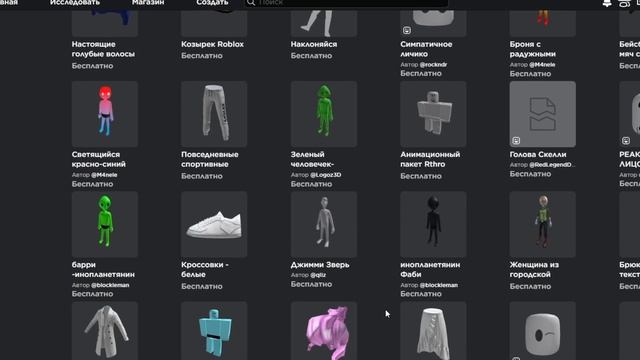The width and height of the screenshot is (640, 360).
Task: Select the барри-инопланетянин green alien thumbnail
Action: click(x=105, y=224)
